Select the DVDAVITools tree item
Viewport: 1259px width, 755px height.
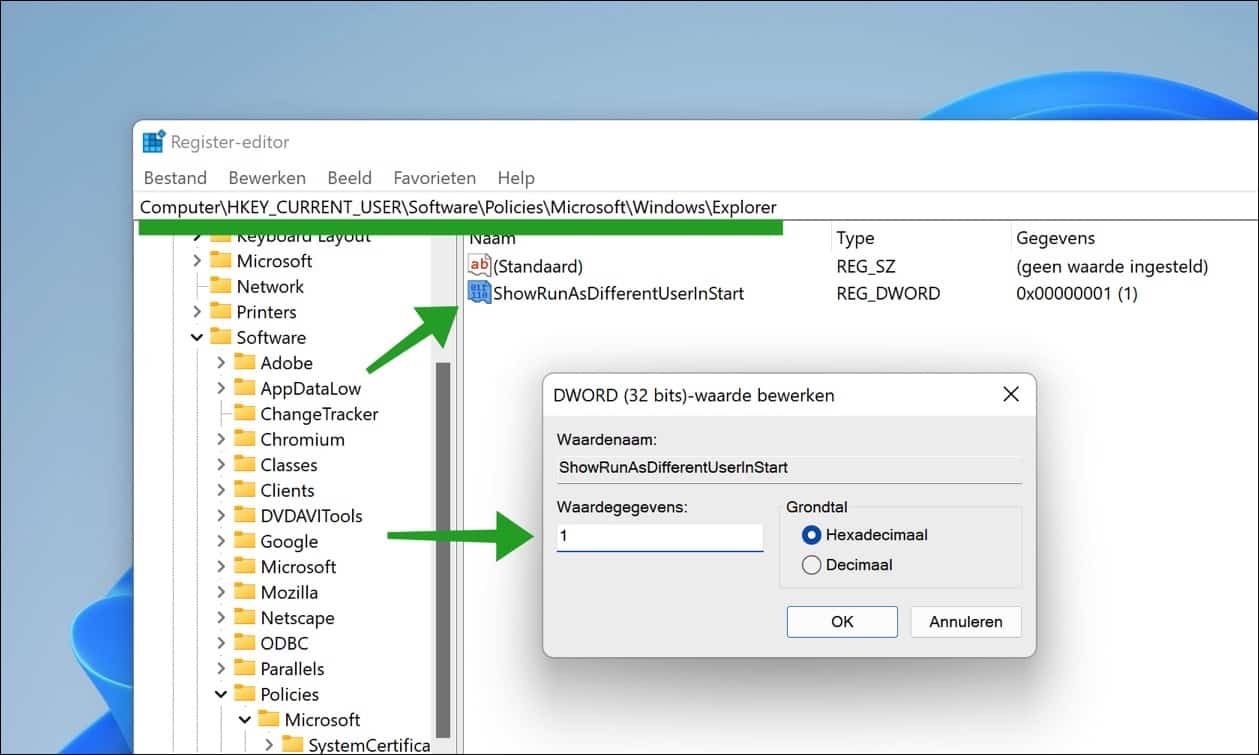point(311,516)
